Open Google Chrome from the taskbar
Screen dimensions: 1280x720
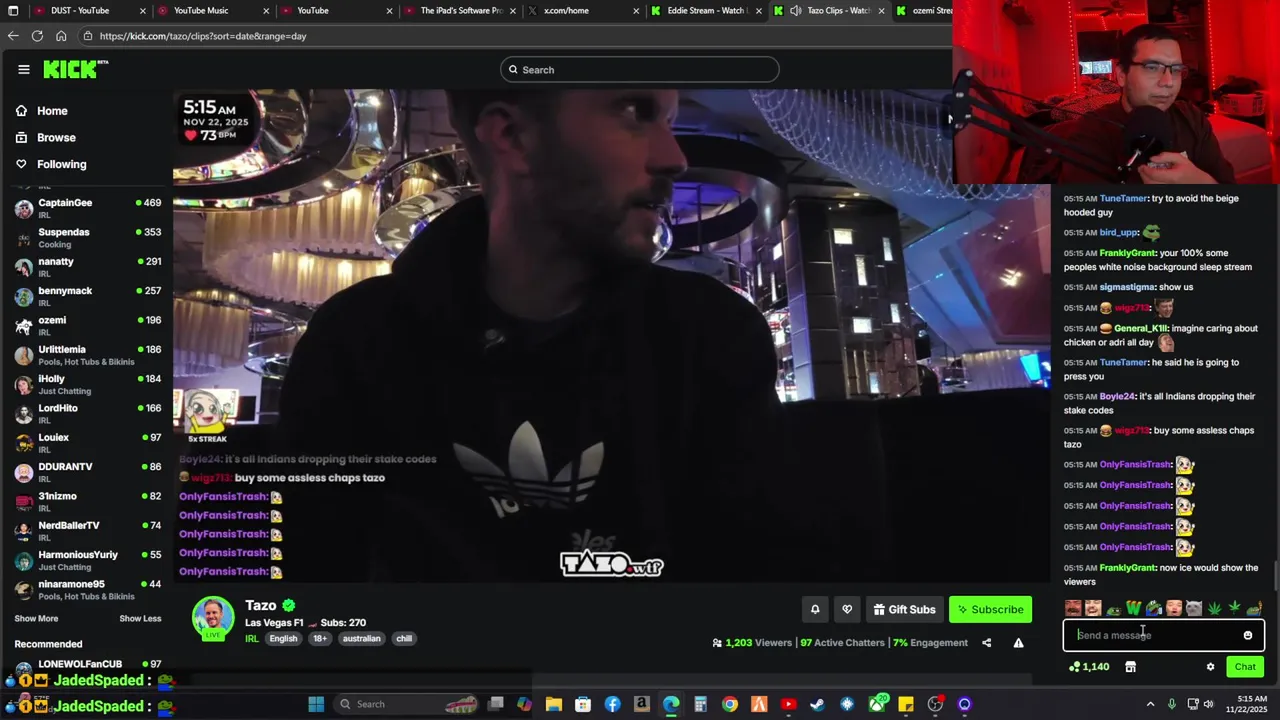pyautogui.click(x=730, y=704)
